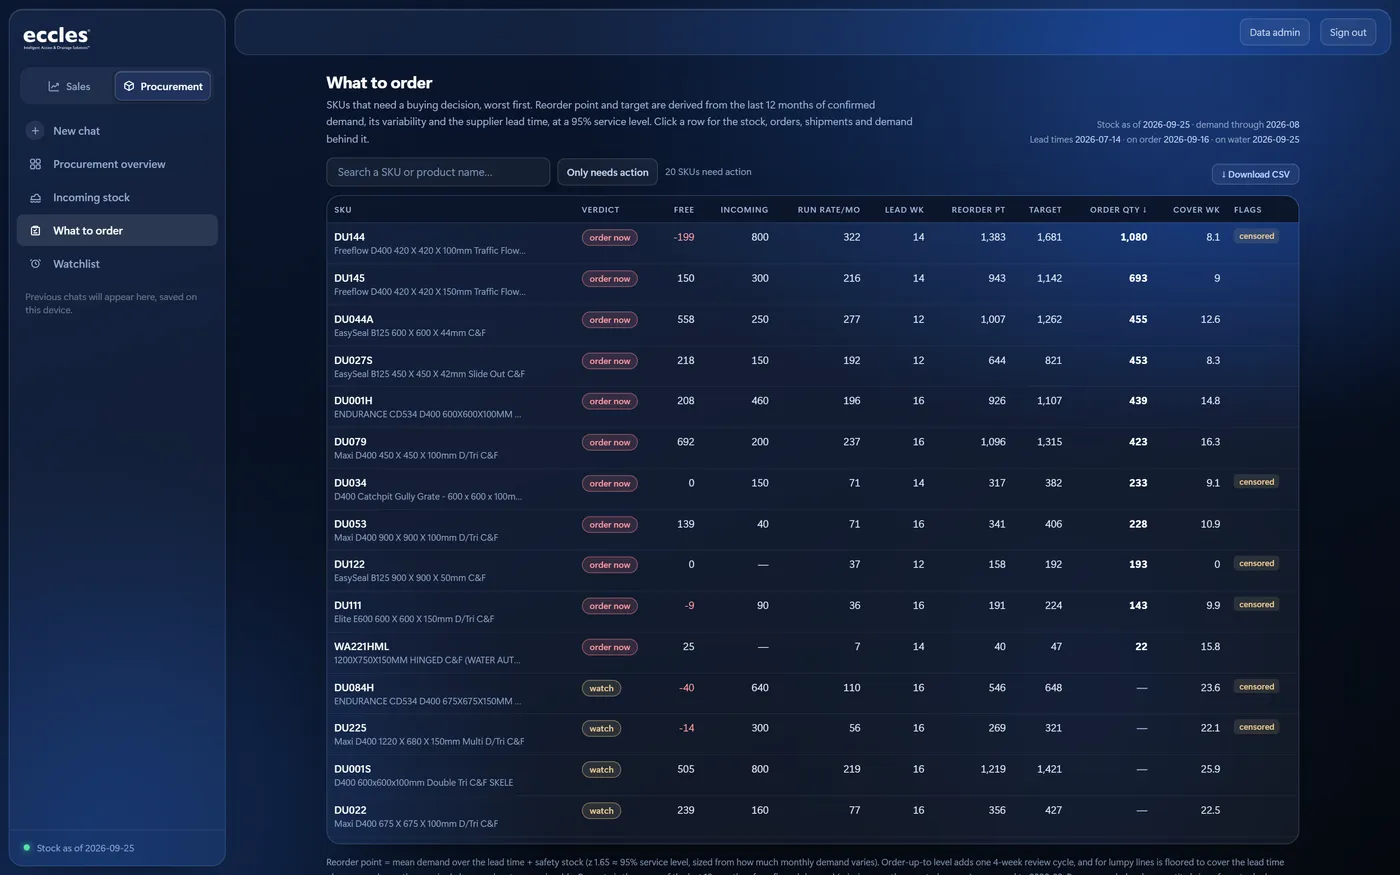Open the DU001S row

(812, 775)
